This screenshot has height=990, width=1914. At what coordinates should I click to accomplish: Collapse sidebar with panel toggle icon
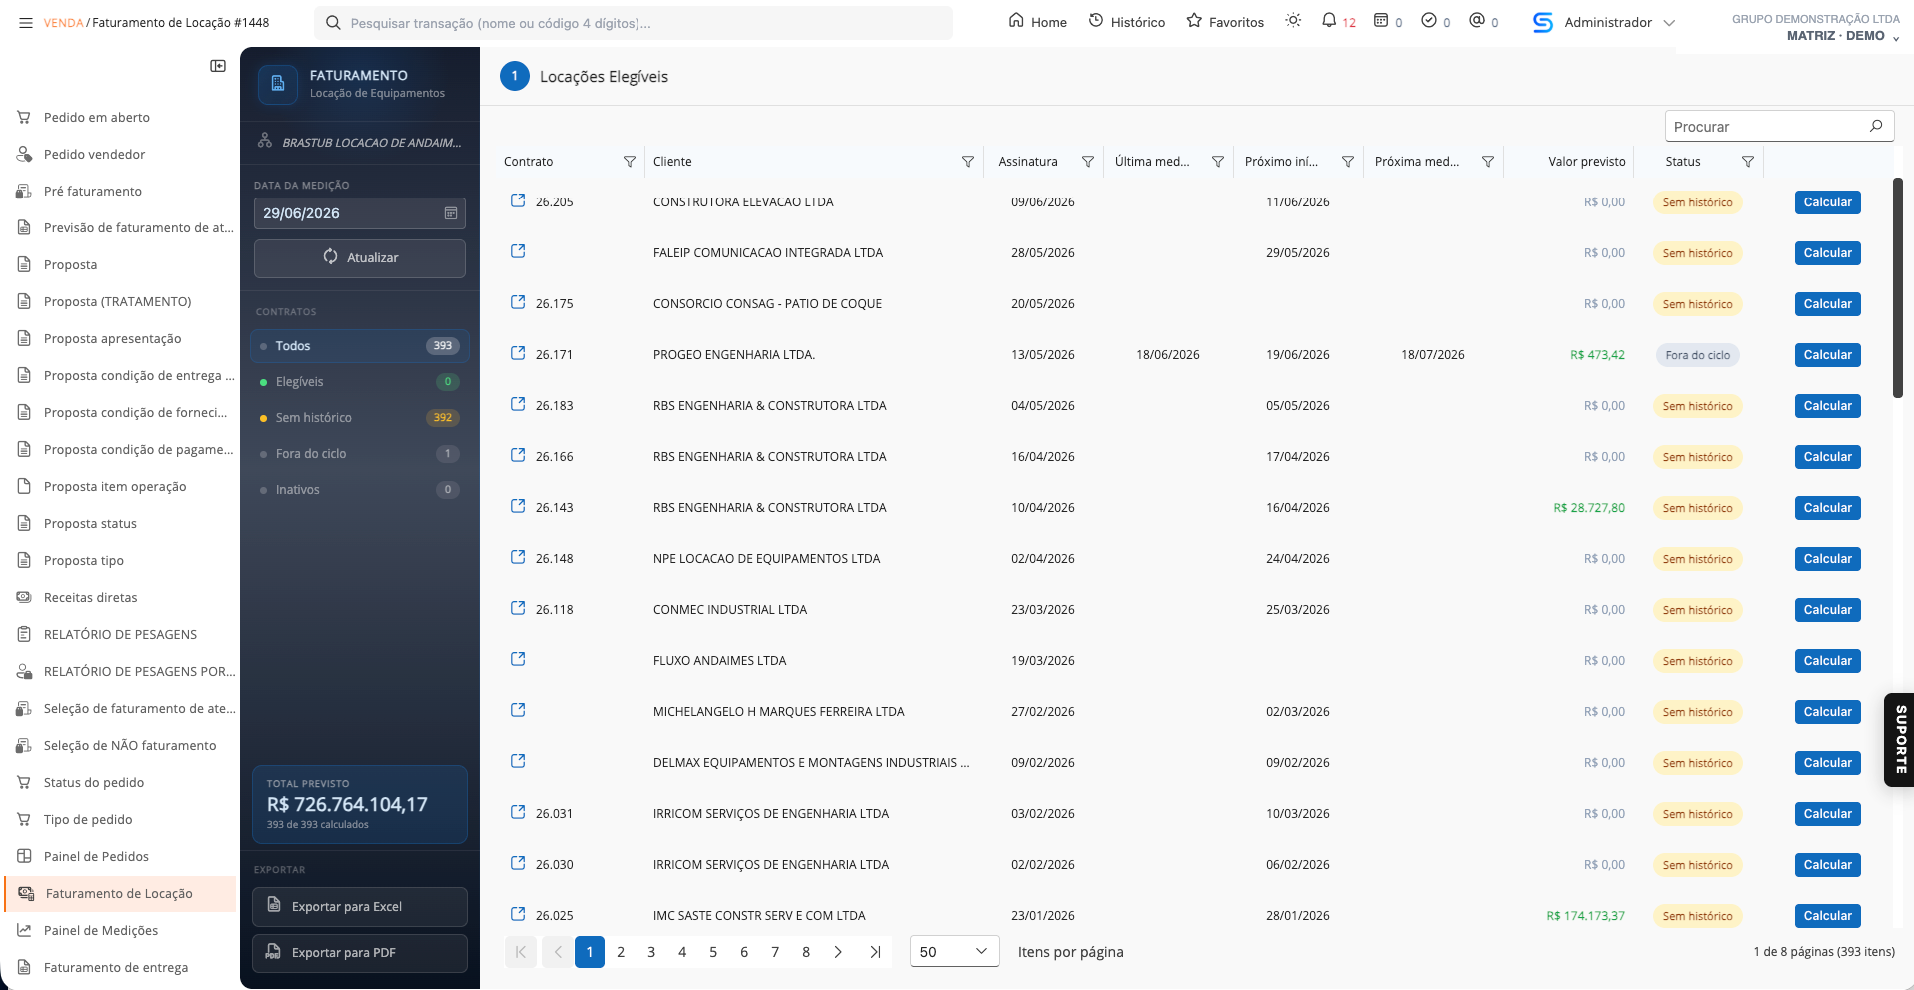coord(218,66)
